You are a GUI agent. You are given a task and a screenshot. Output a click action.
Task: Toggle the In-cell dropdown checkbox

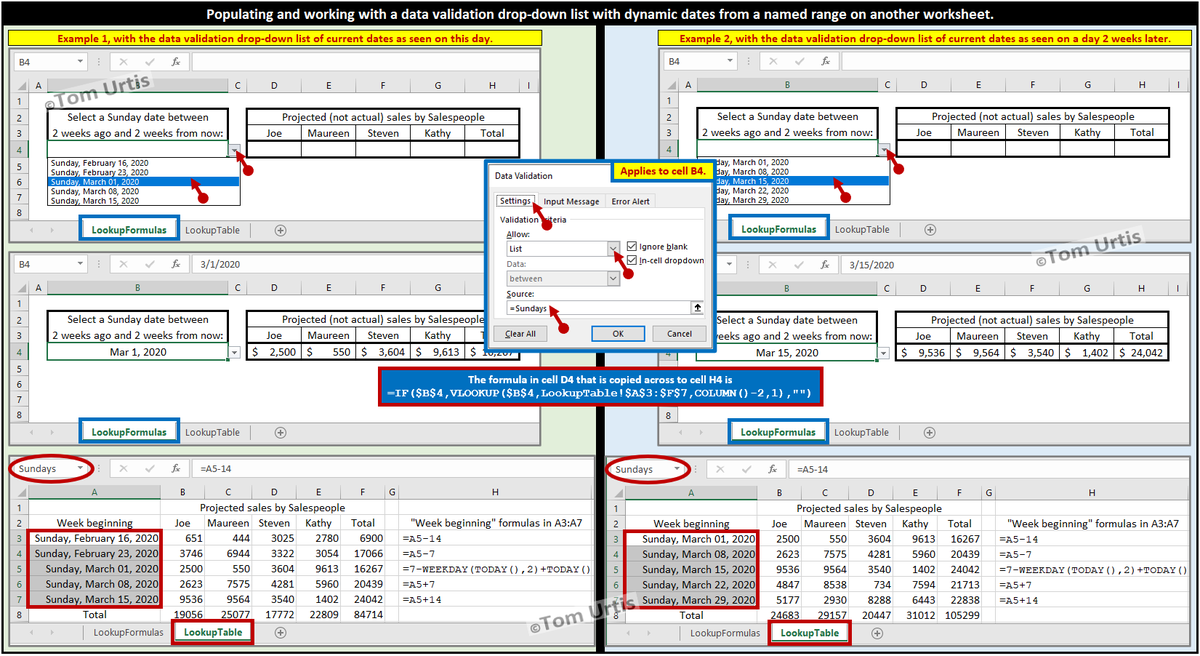pyautogui.click(x=631, y=260)
